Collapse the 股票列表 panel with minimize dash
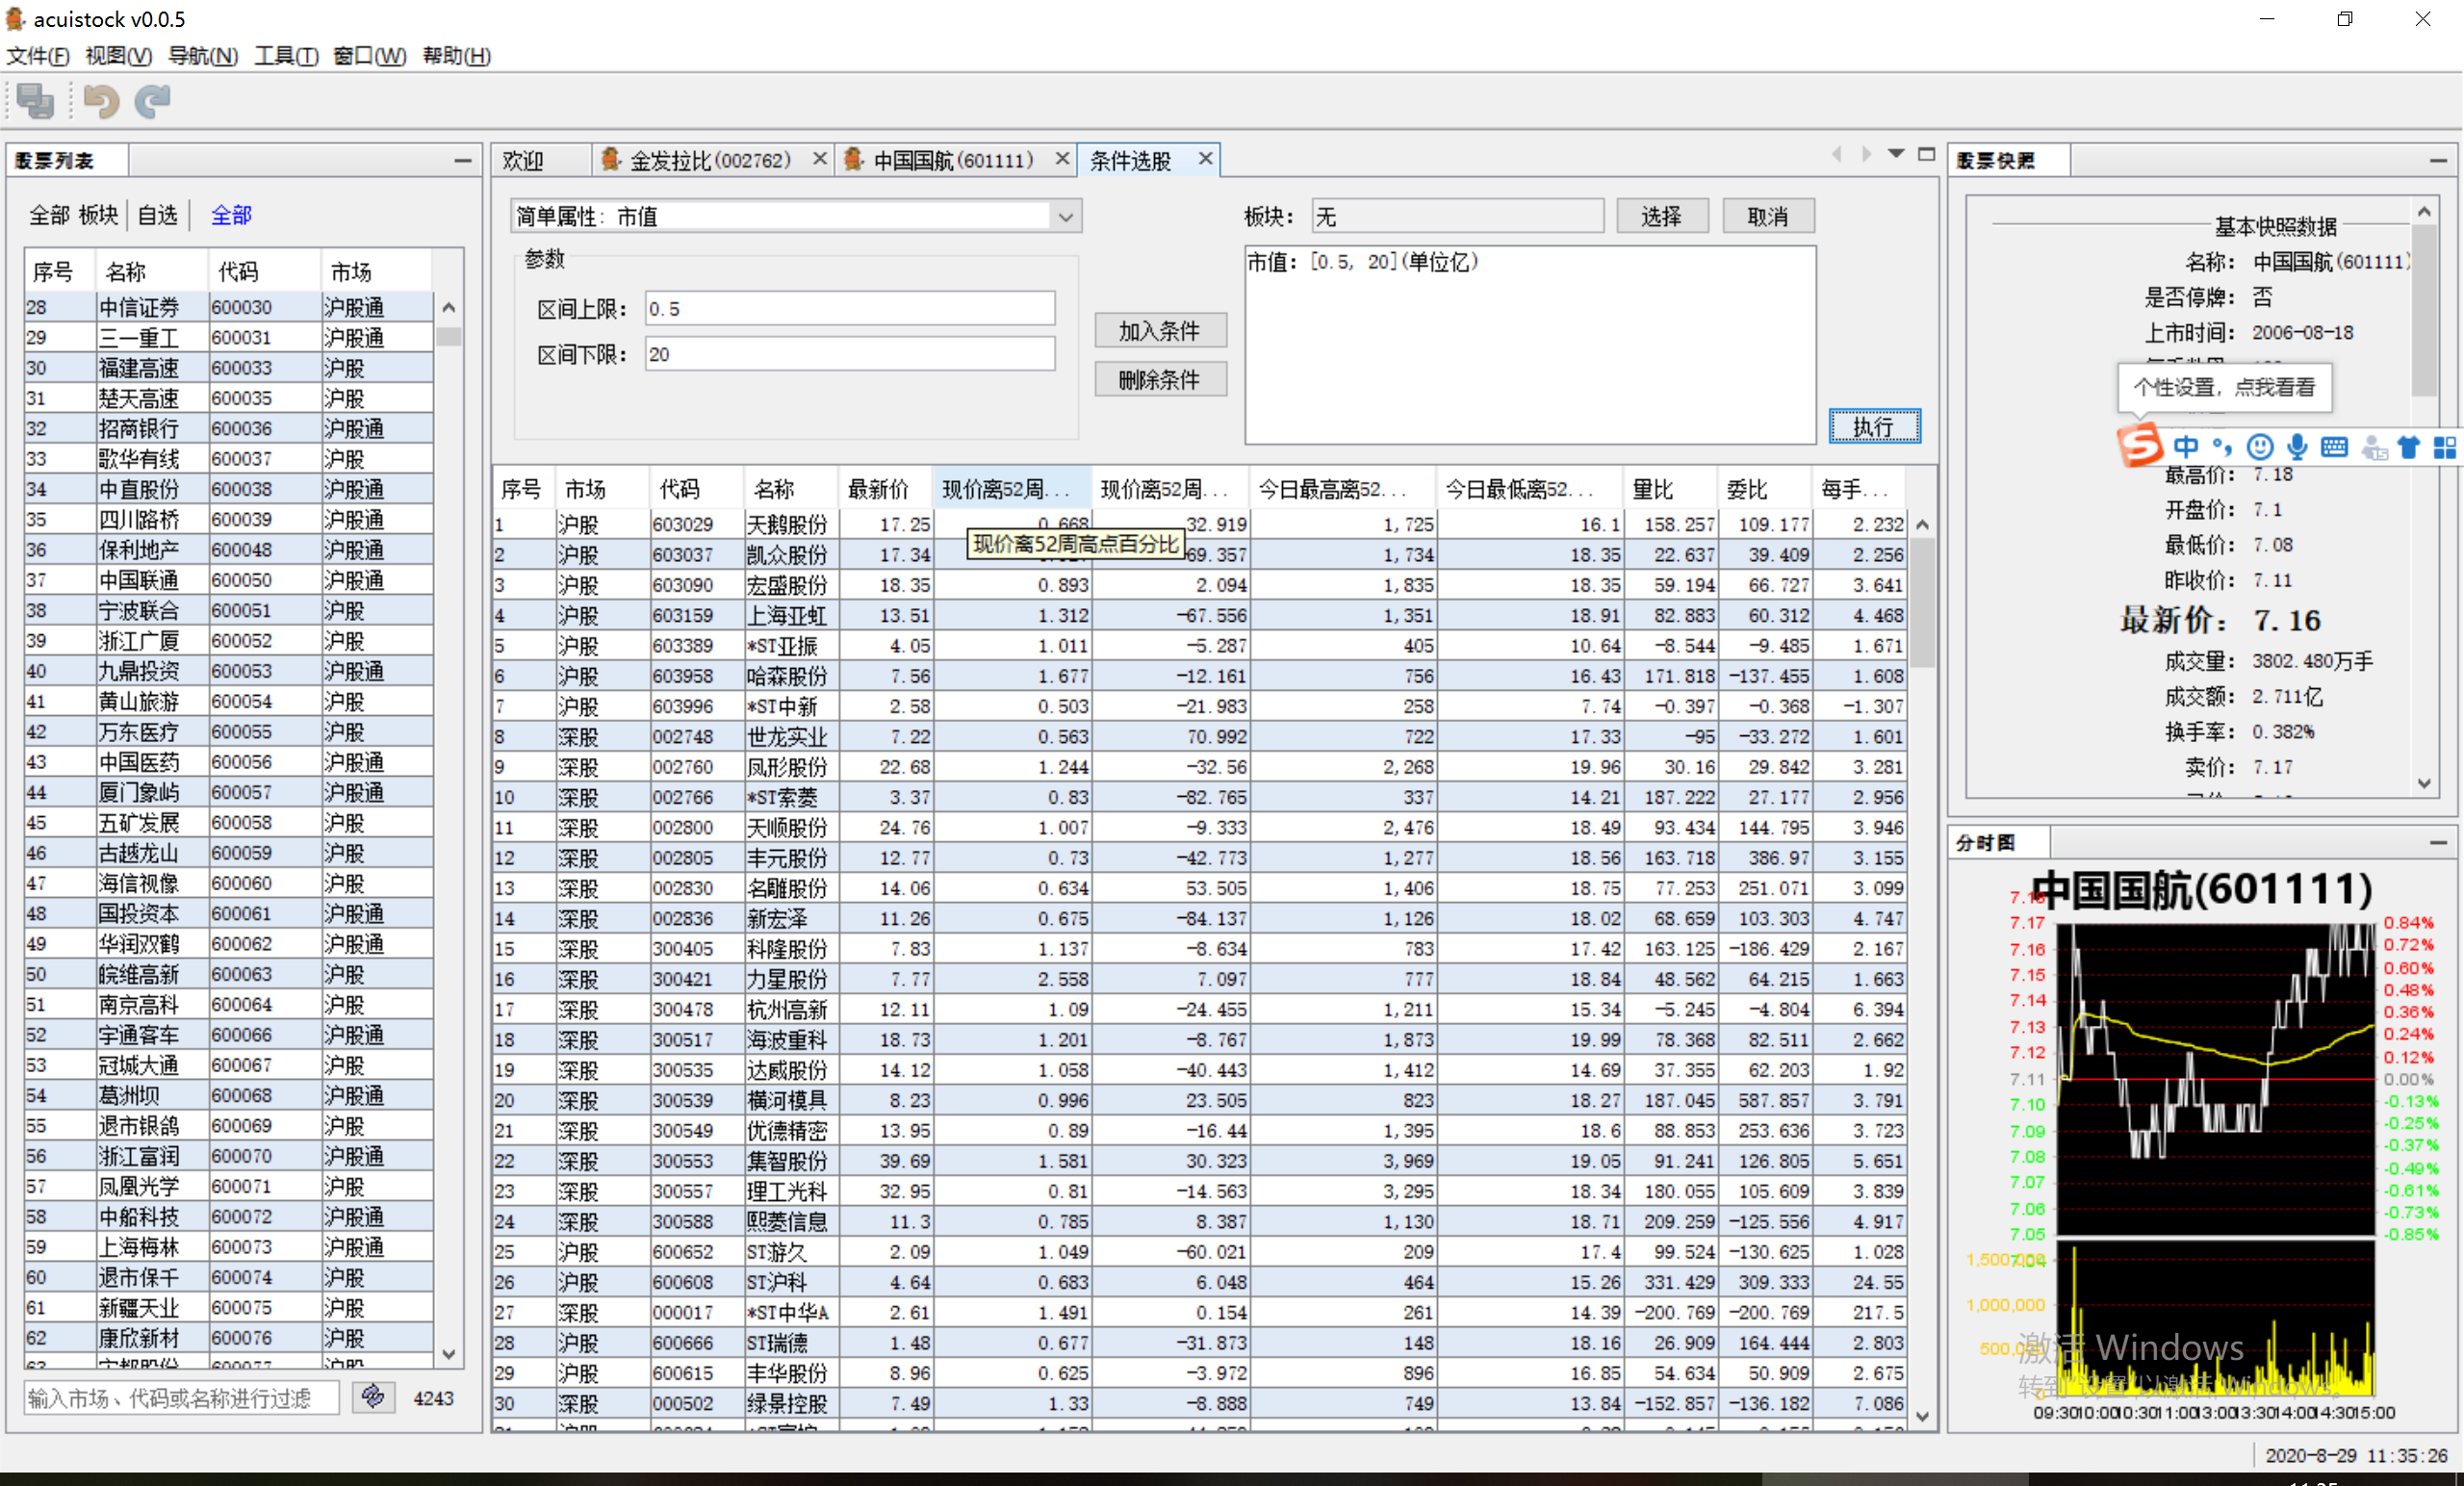Image resolution: width=2464 pixels, height=1486 pixels. click(x=462, y=160)
